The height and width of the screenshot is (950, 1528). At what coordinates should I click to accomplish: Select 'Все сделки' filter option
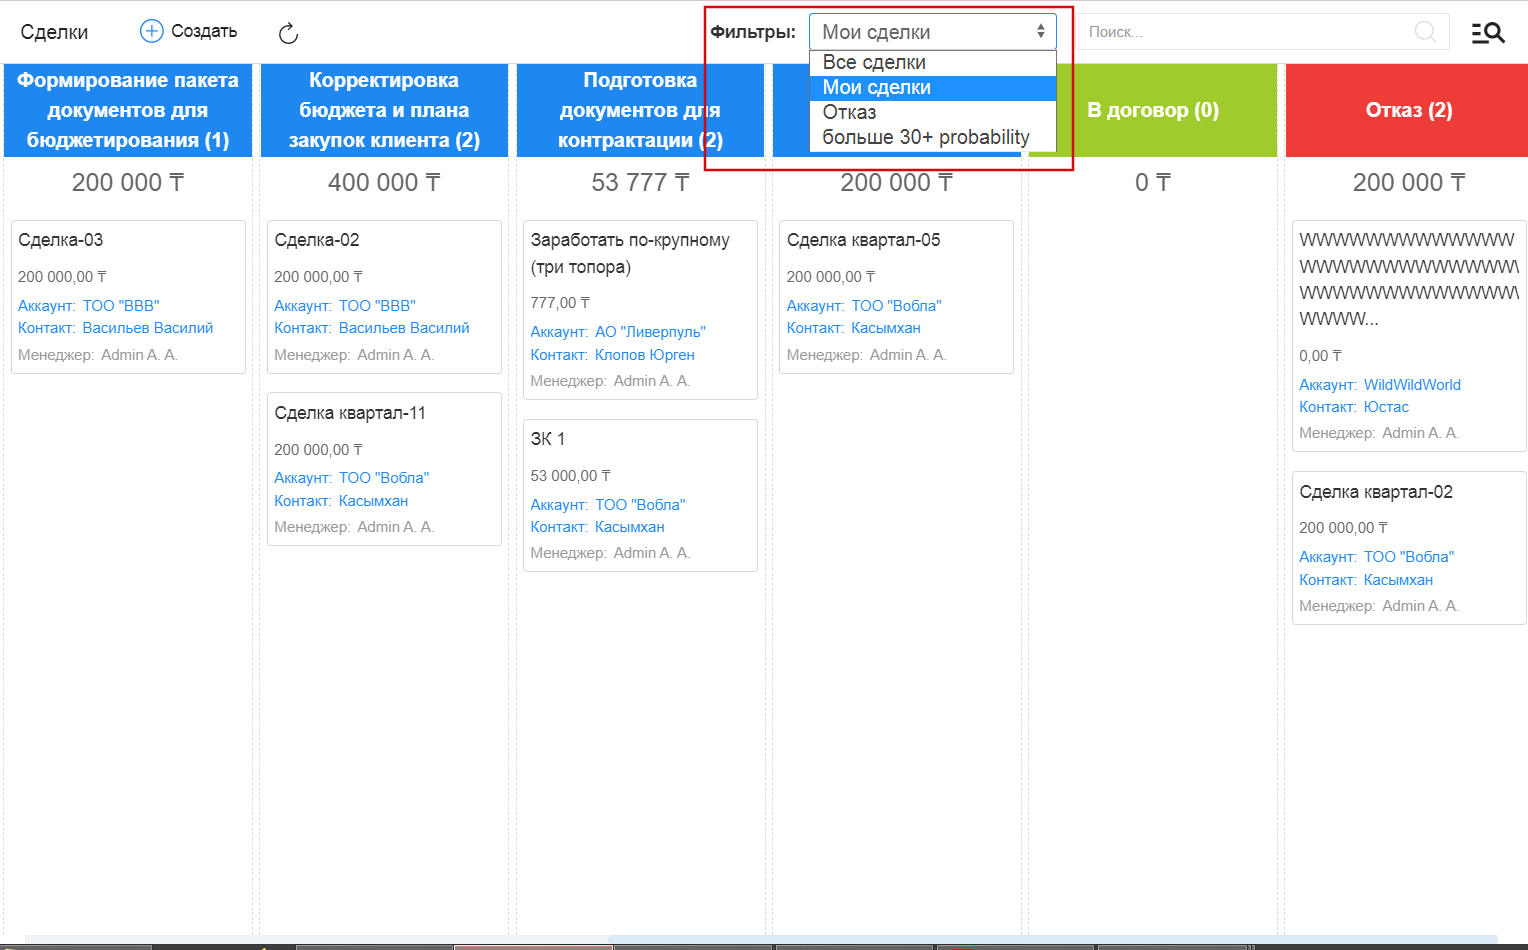click(x=932, y=62)
